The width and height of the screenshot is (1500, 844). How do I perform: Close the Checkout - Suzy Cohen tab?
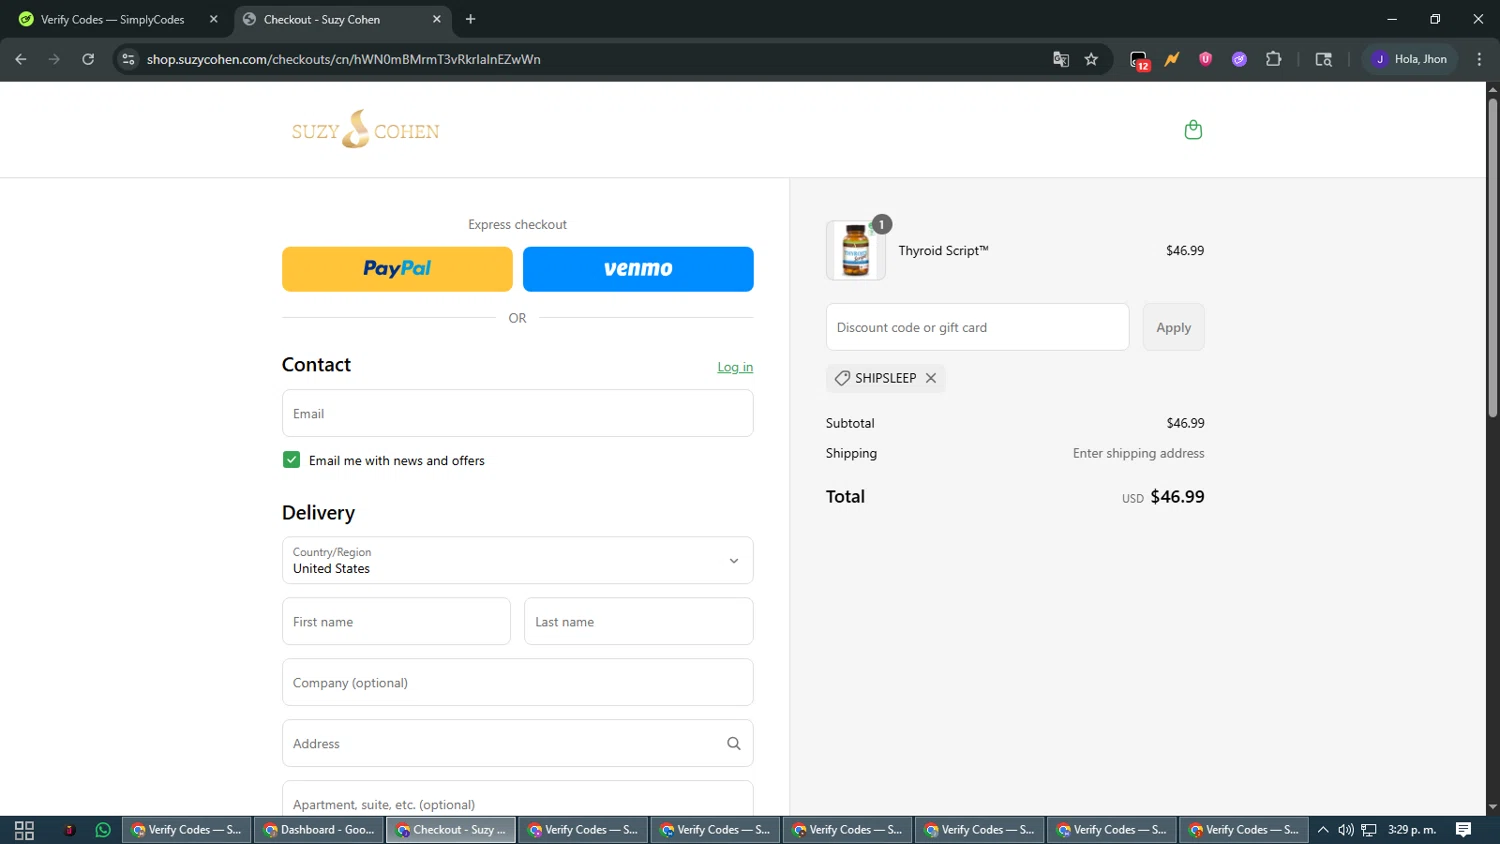point(436,19)
